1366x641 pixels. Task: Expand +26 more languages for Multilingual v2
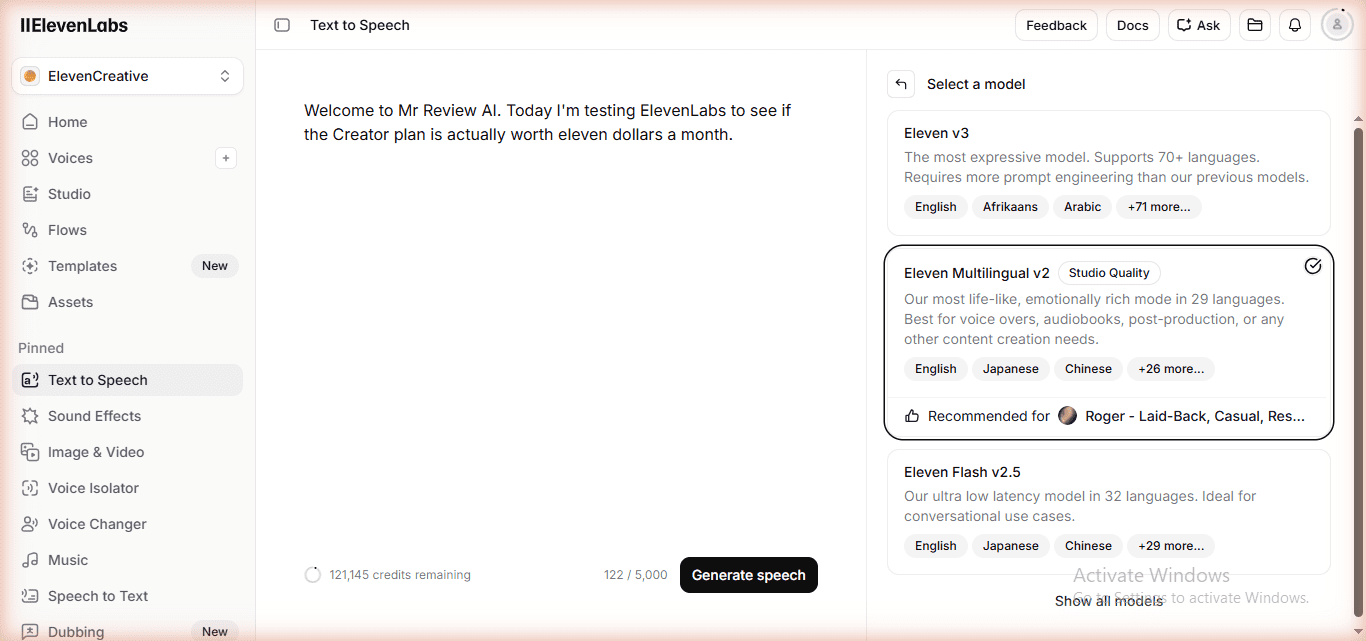[x=1171, y=369]
